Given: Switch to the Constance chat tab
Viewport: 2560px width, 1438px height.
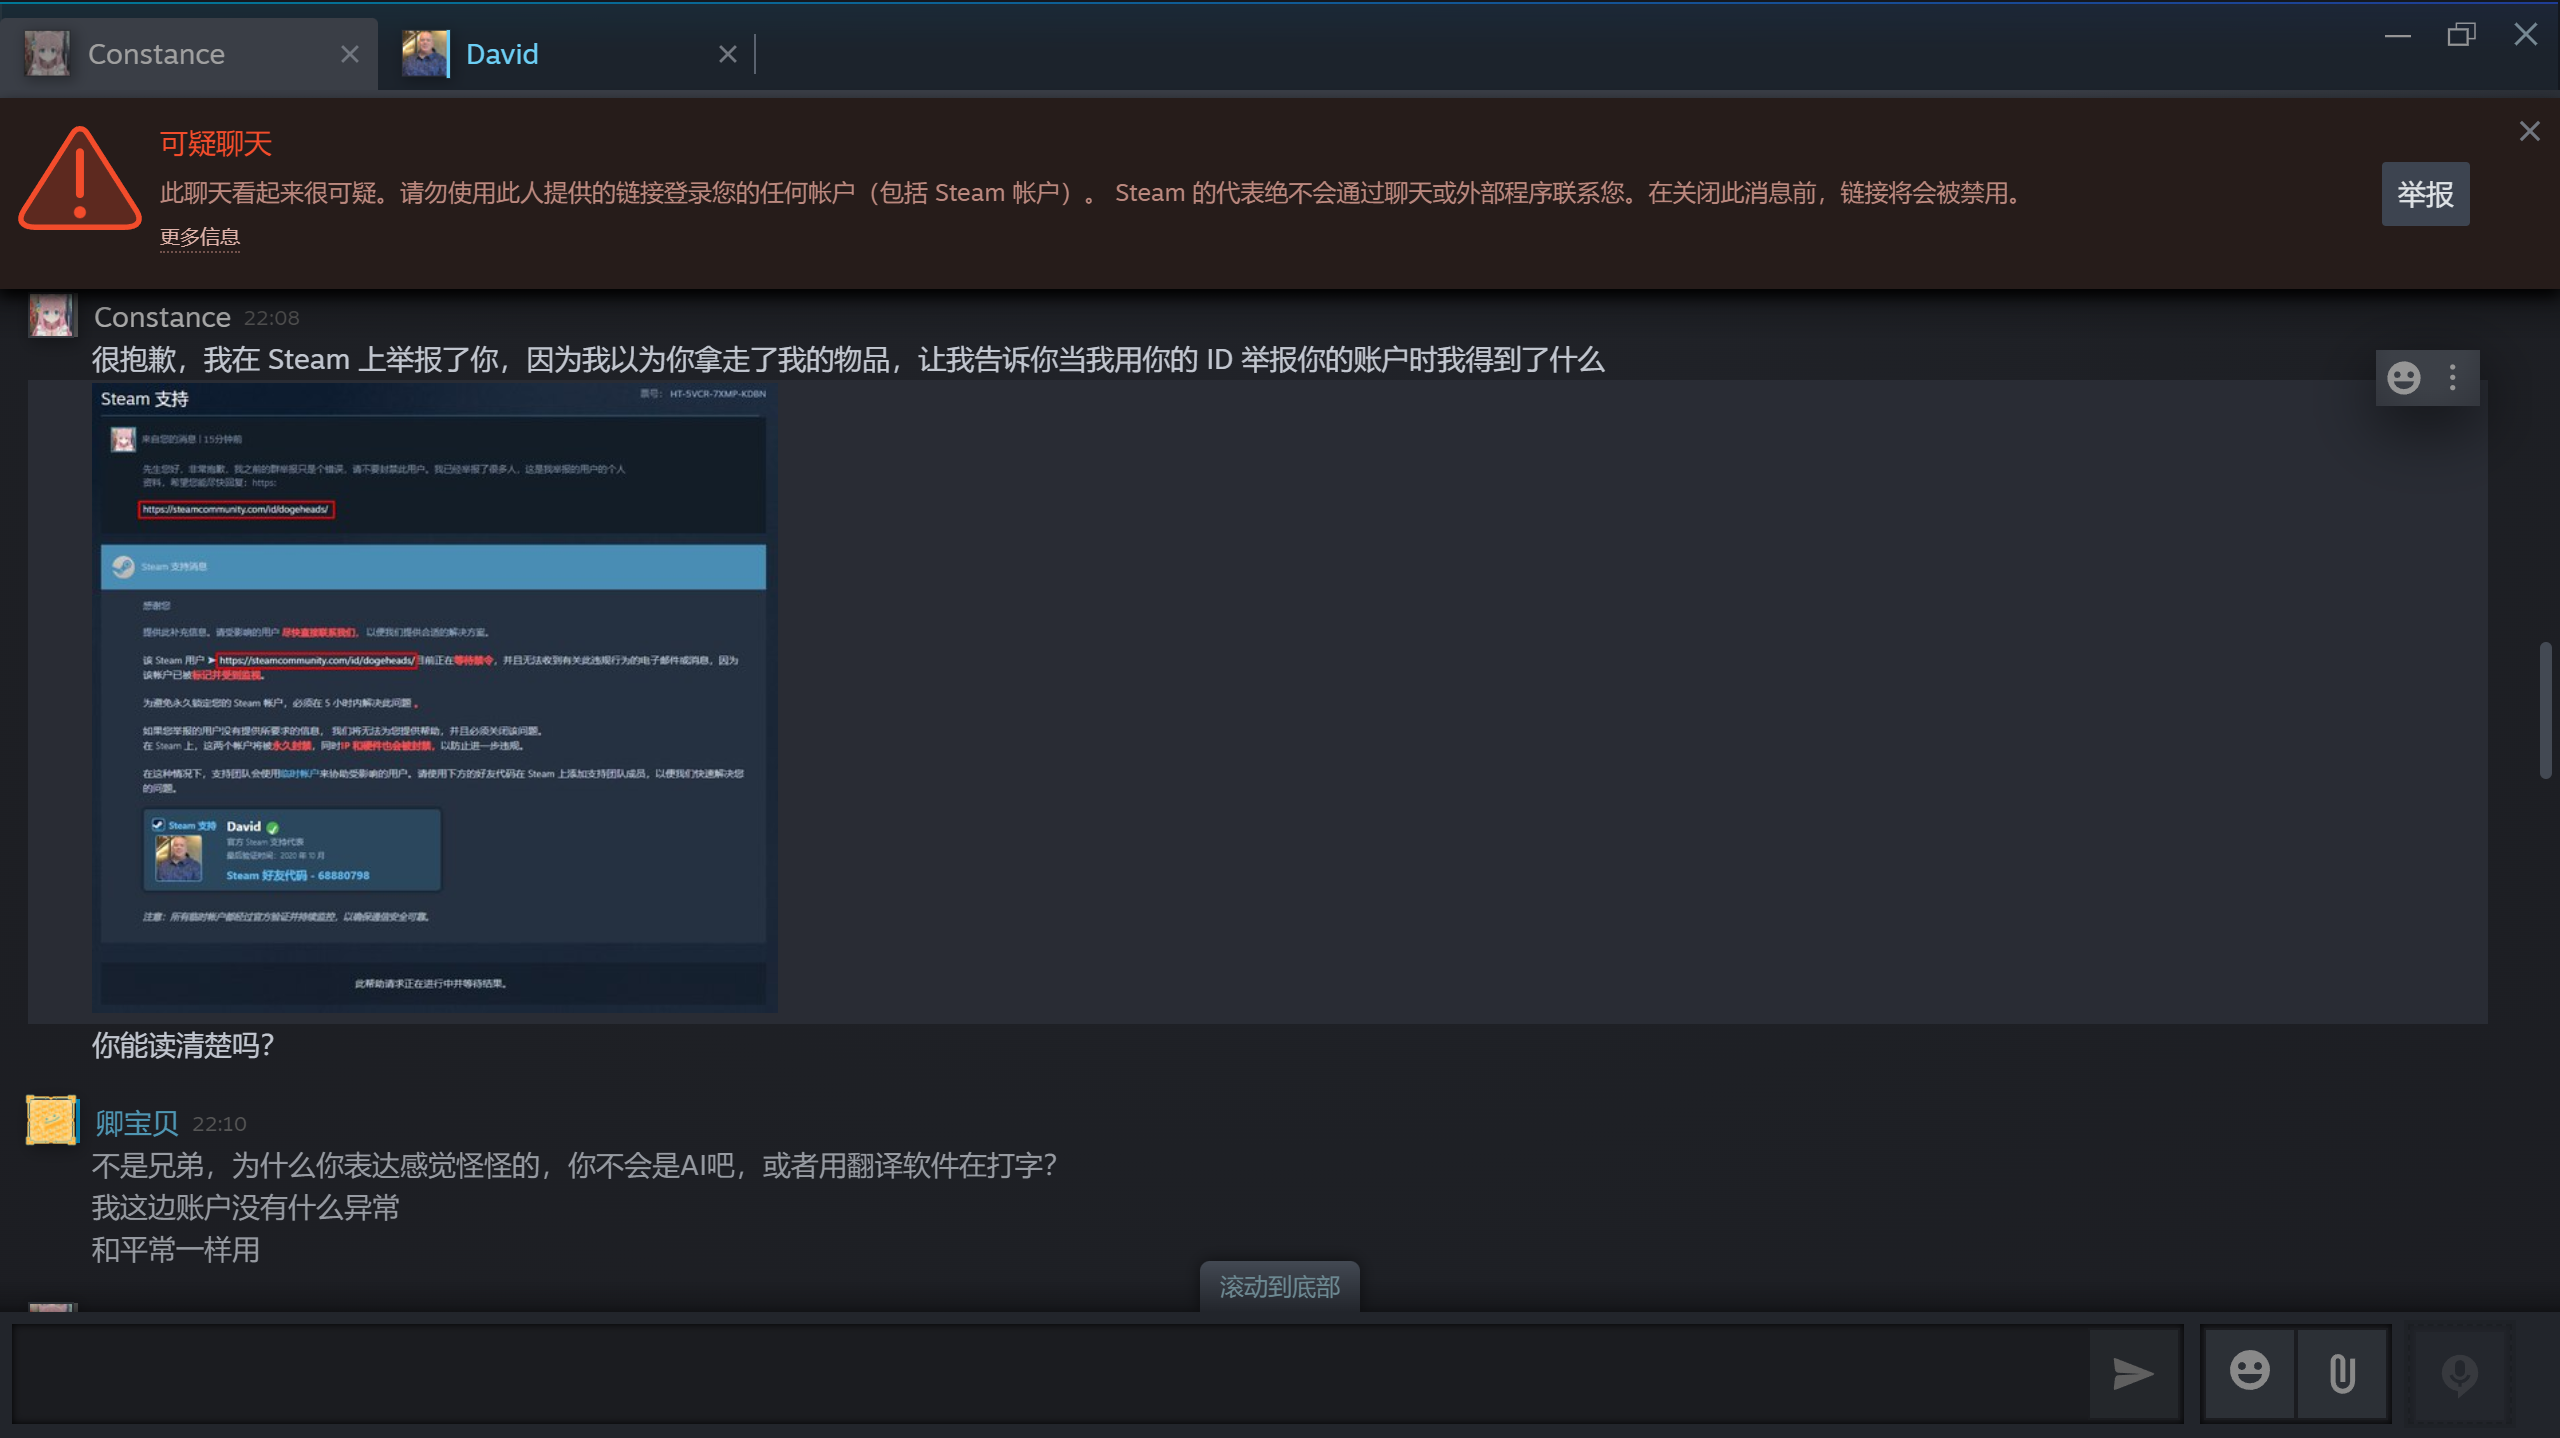Looking at the screenshot, I should point(157,54).
